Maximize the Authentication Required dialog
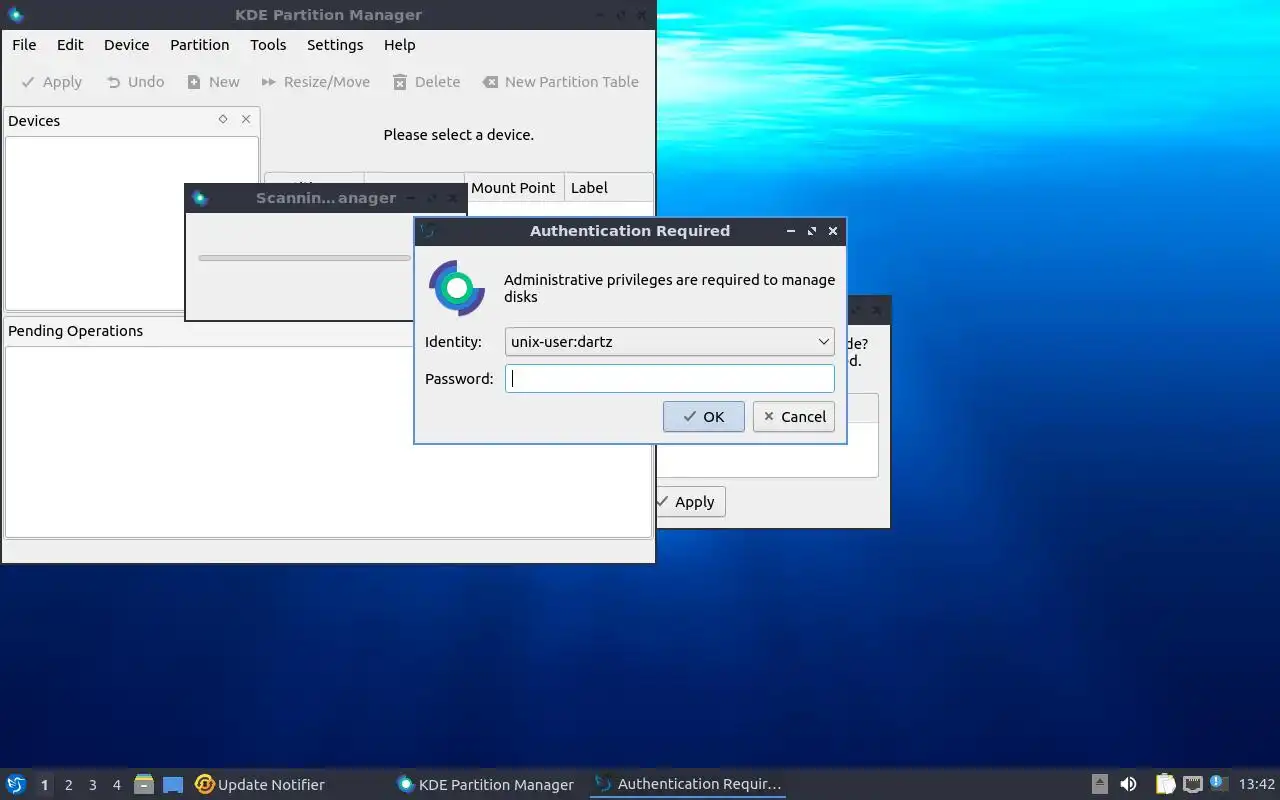 812,231
